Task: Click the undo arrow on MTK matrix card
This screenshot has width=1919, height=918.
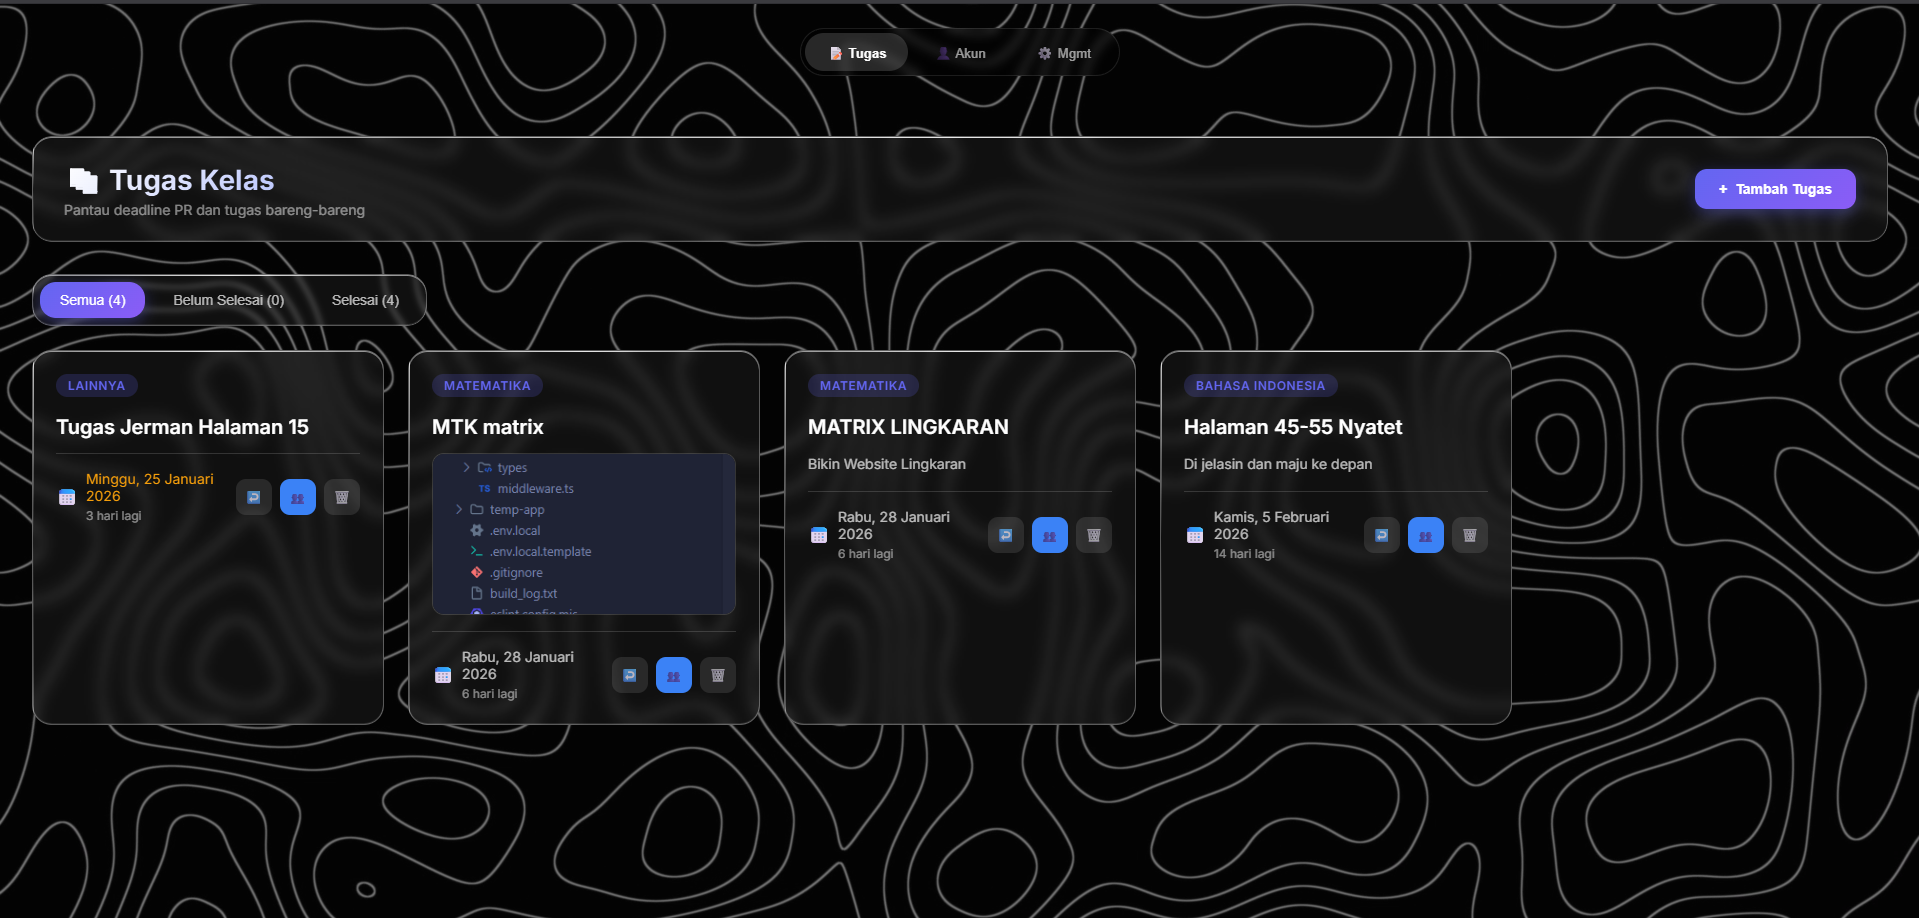Action: pyautogui.click(x=630, y=675)
